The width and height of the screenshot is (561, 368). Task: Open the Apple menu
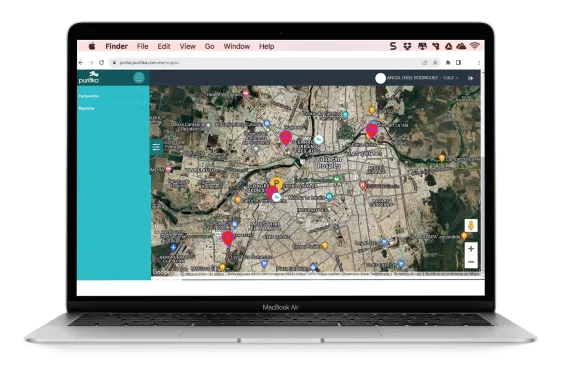(x=92, y=46)
